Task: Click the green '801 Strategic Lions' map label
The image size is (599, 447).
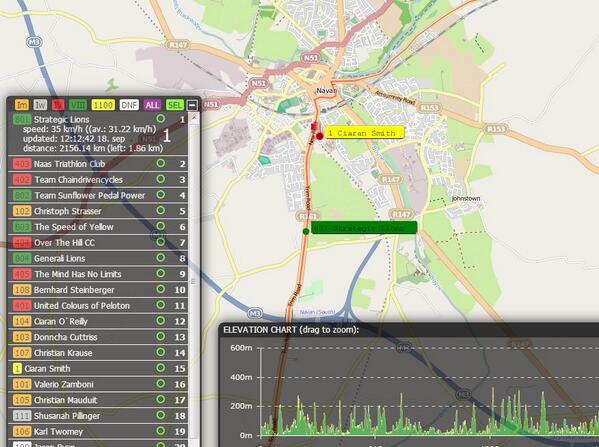Action: point(364,228)
